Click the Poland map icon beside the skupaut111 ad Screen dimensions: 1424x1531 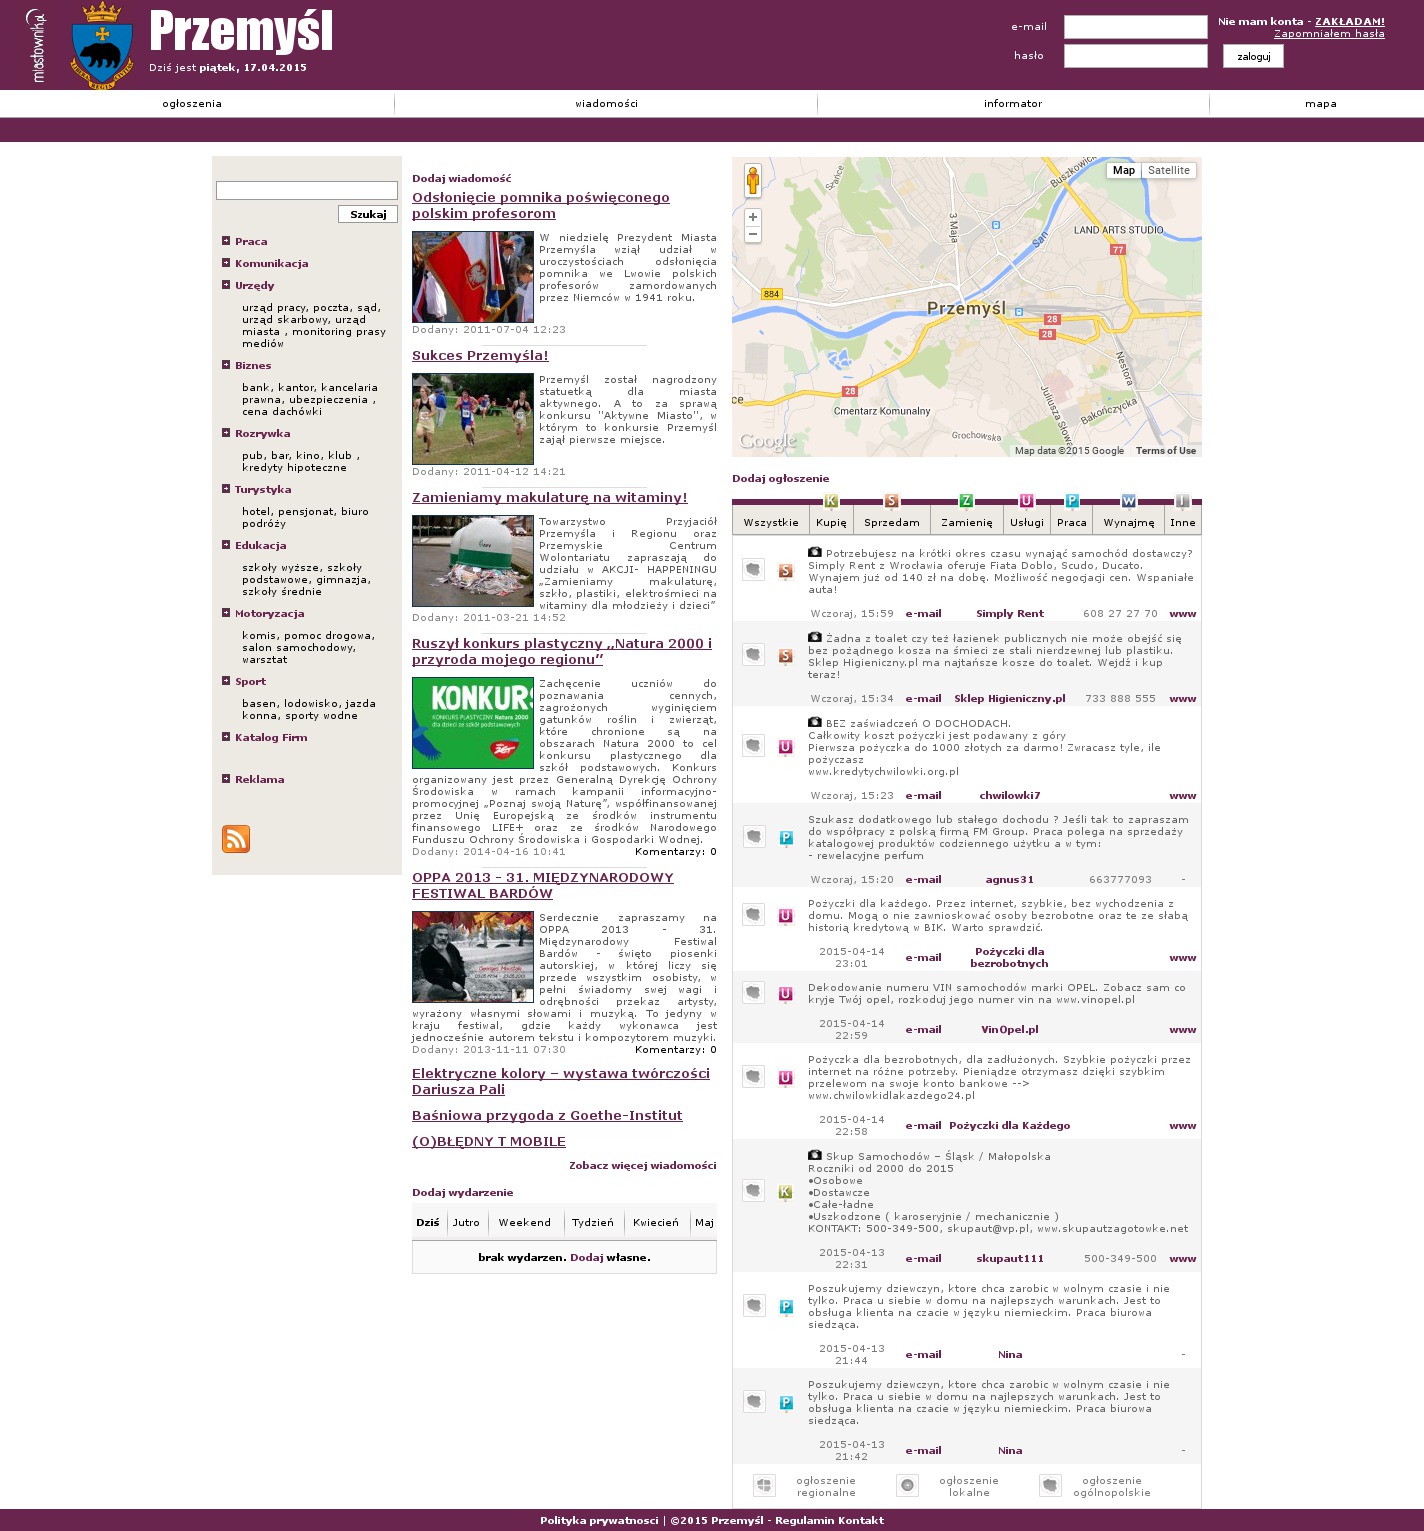pos(753,1190)
